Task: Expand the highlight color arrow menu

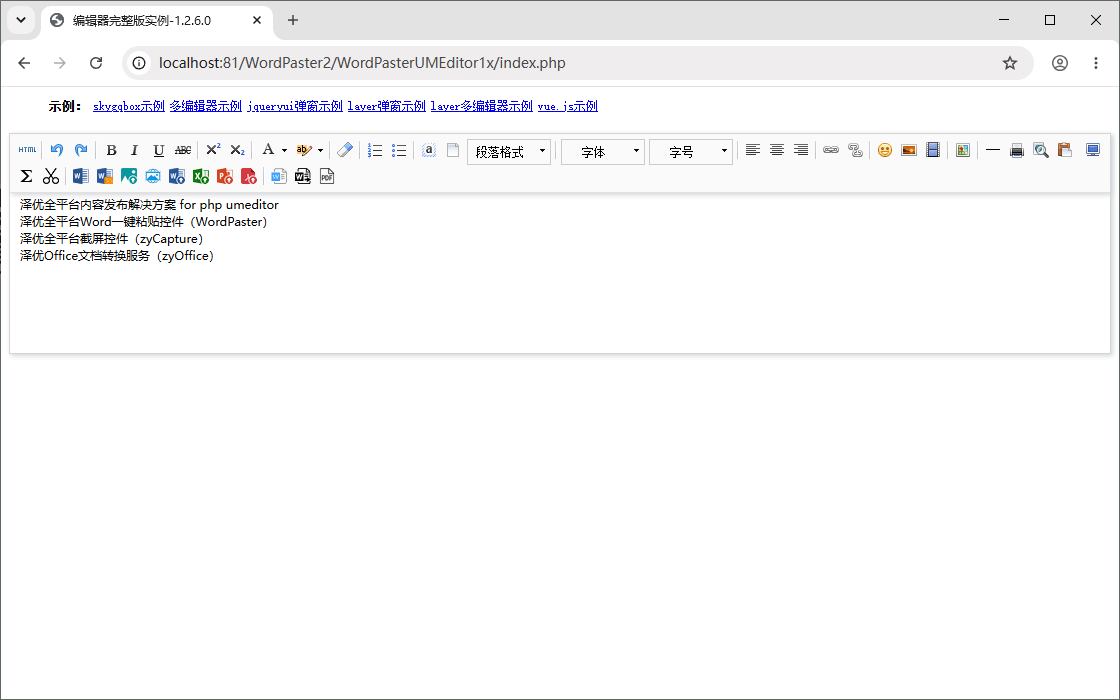Action: [320, 151]
